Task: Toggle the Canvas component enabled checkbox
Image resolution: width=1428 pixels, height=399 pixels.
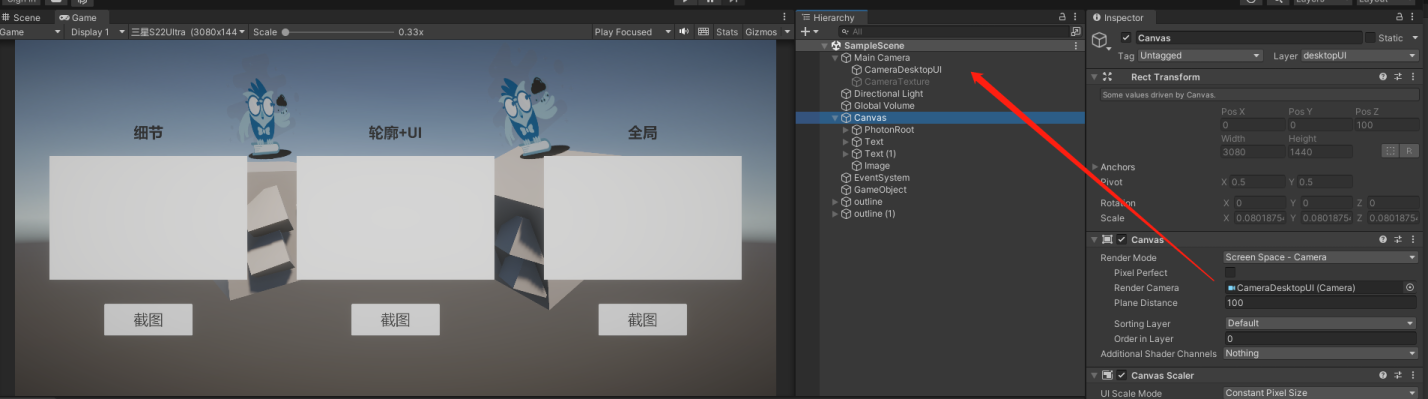Action: pyautogui.click(x=1121, y=240)
